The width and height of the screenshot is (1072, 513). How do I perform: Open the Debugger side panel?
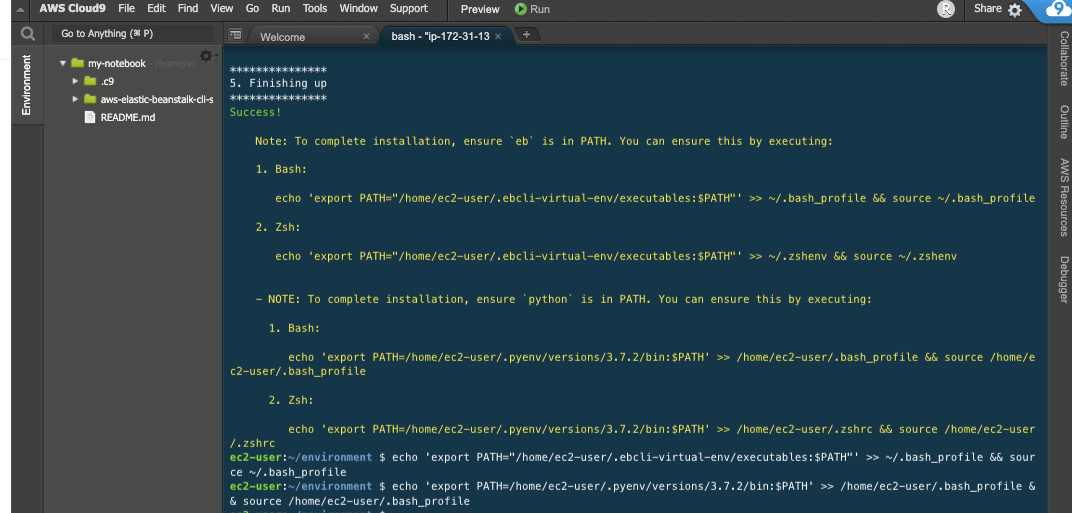1064,279
